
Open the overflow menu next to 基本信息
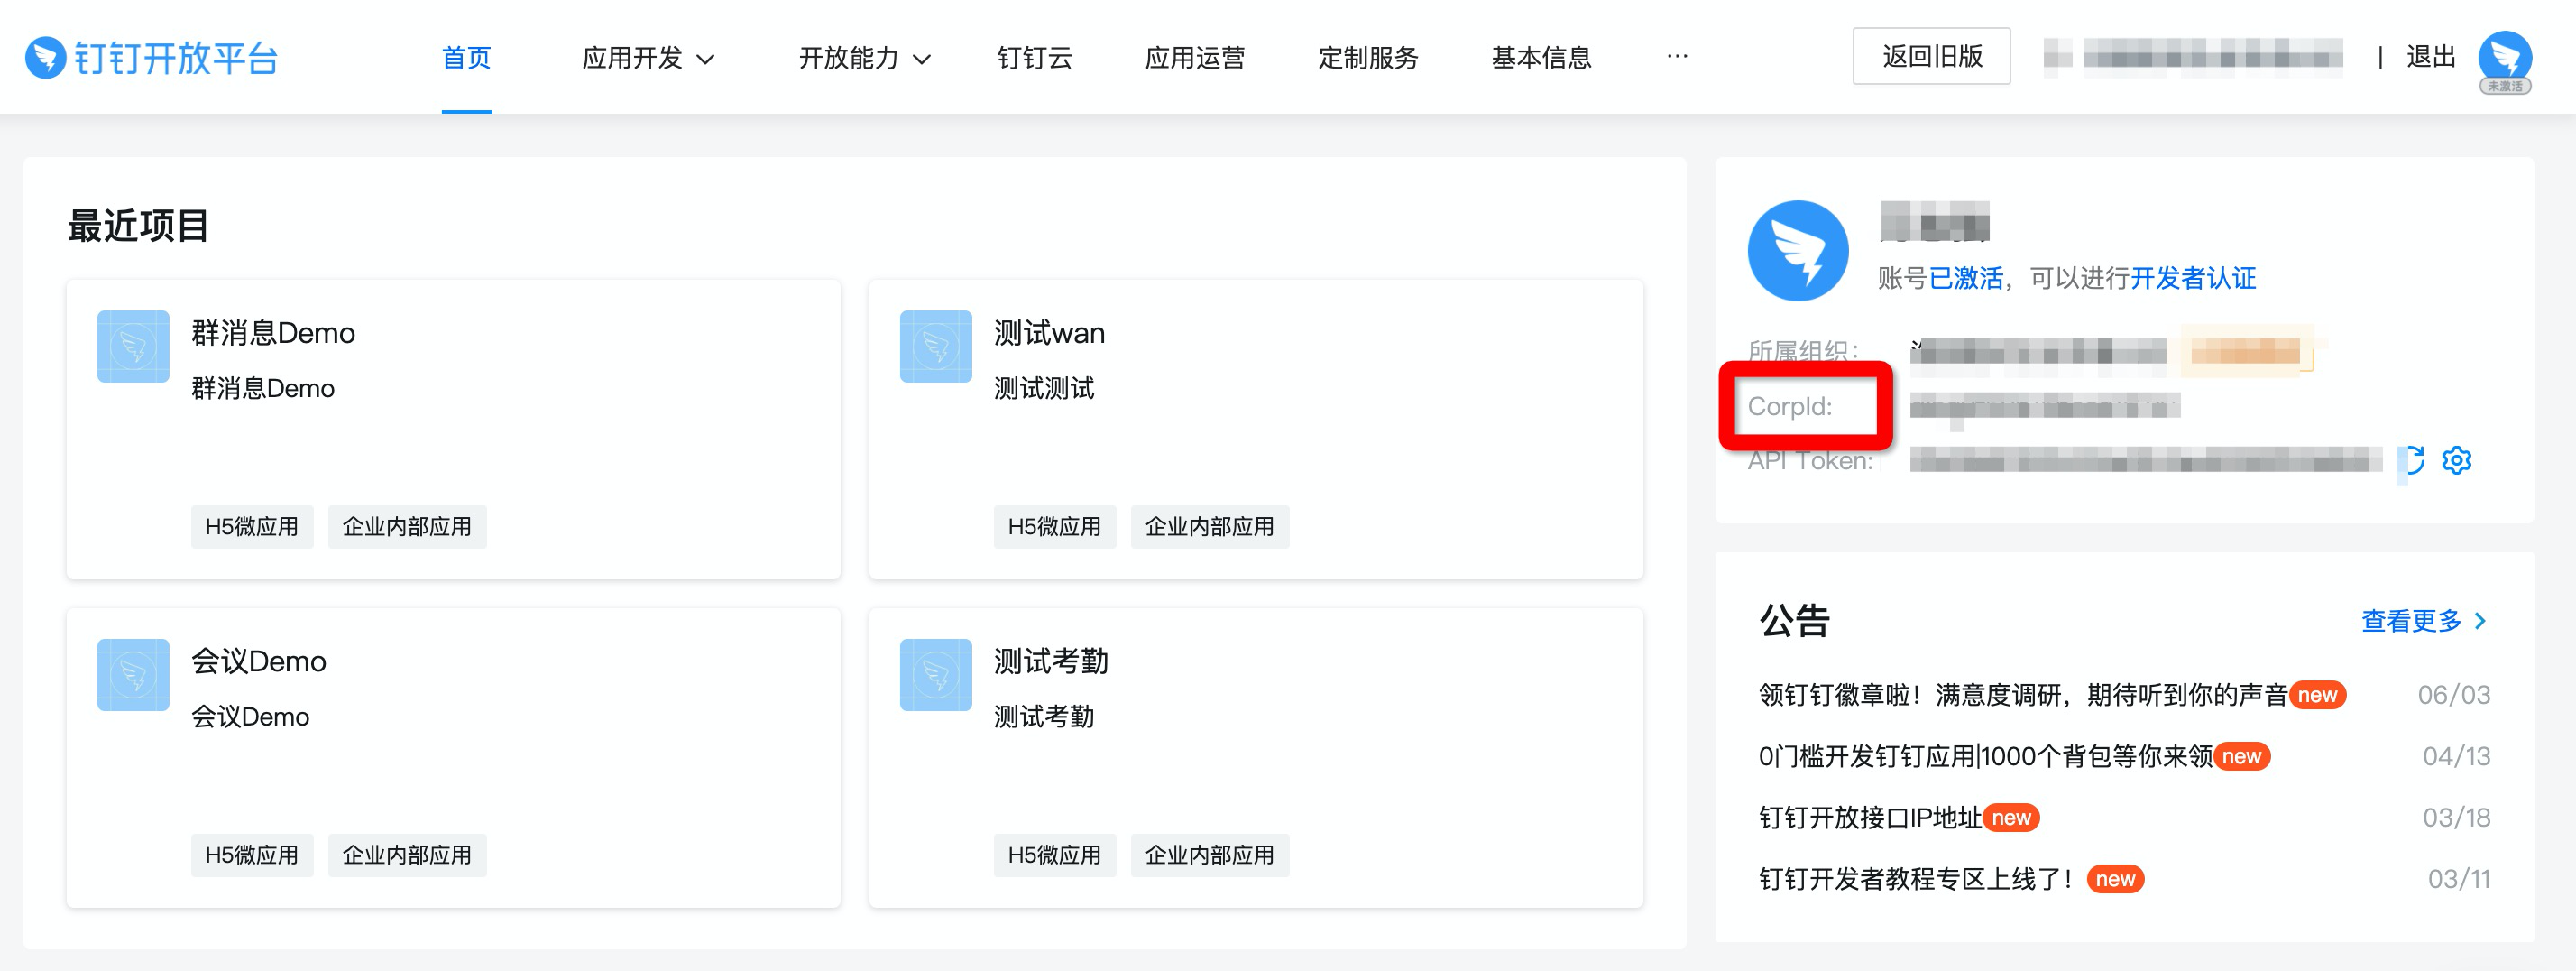[1677, 57]
